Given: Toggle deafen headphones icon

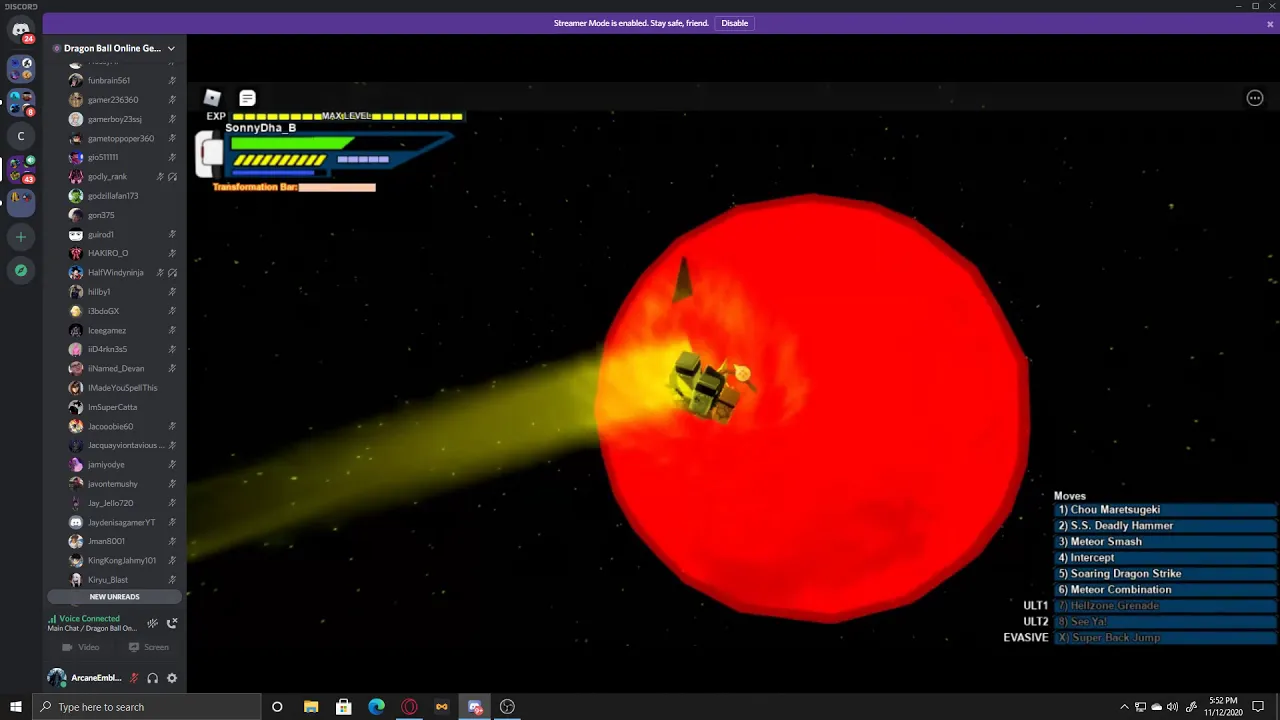Looking at the screenshot, I should pos(153,678).
